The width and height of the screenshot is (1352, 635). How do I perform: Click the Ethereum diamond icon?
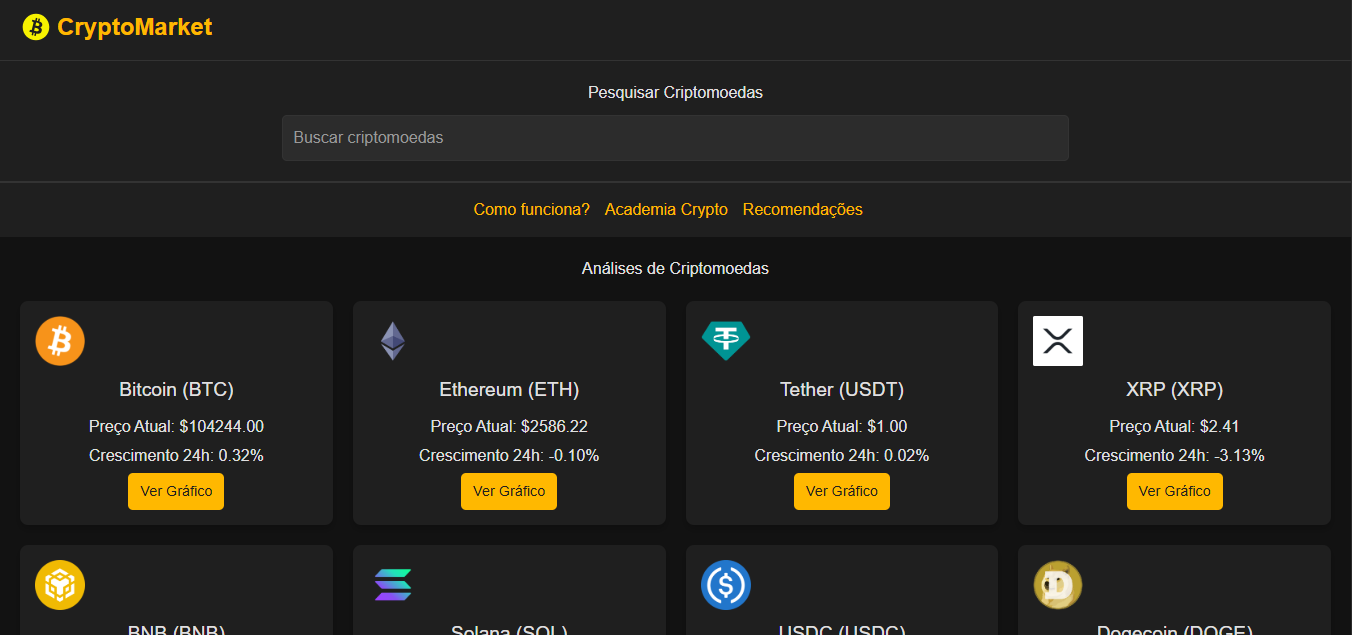(392, 340)
